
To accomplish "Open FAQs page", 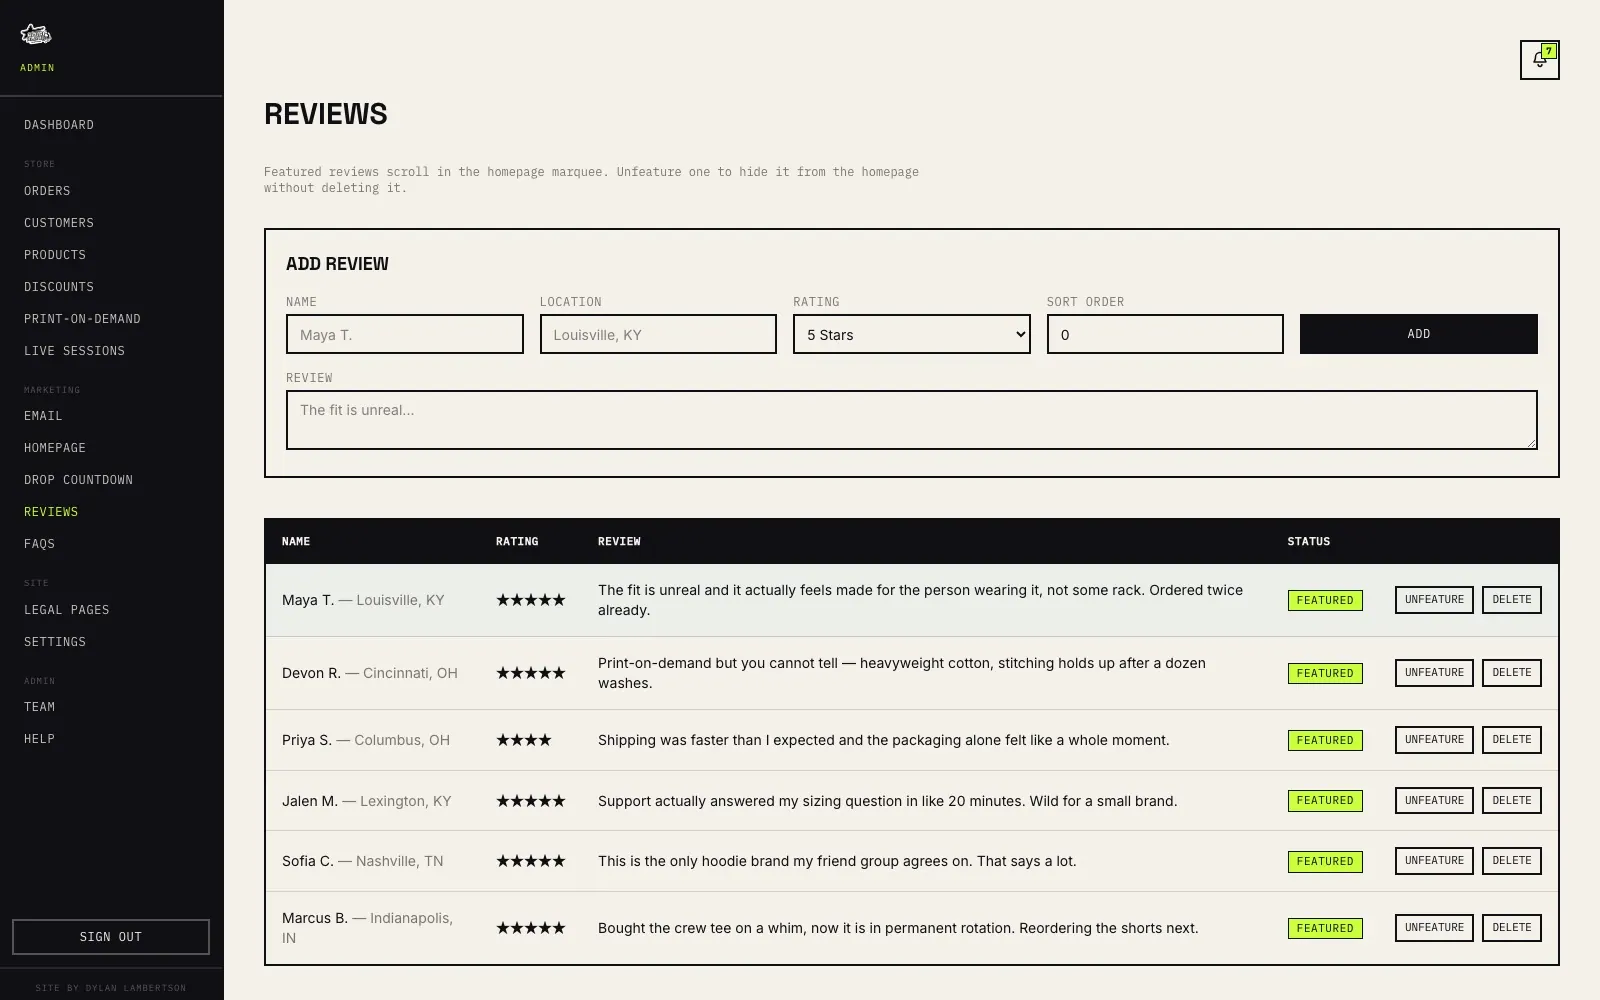I will 39,544.
